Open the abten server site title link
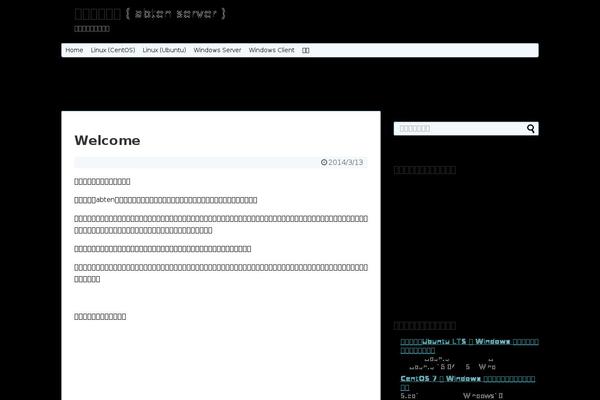 150,14
